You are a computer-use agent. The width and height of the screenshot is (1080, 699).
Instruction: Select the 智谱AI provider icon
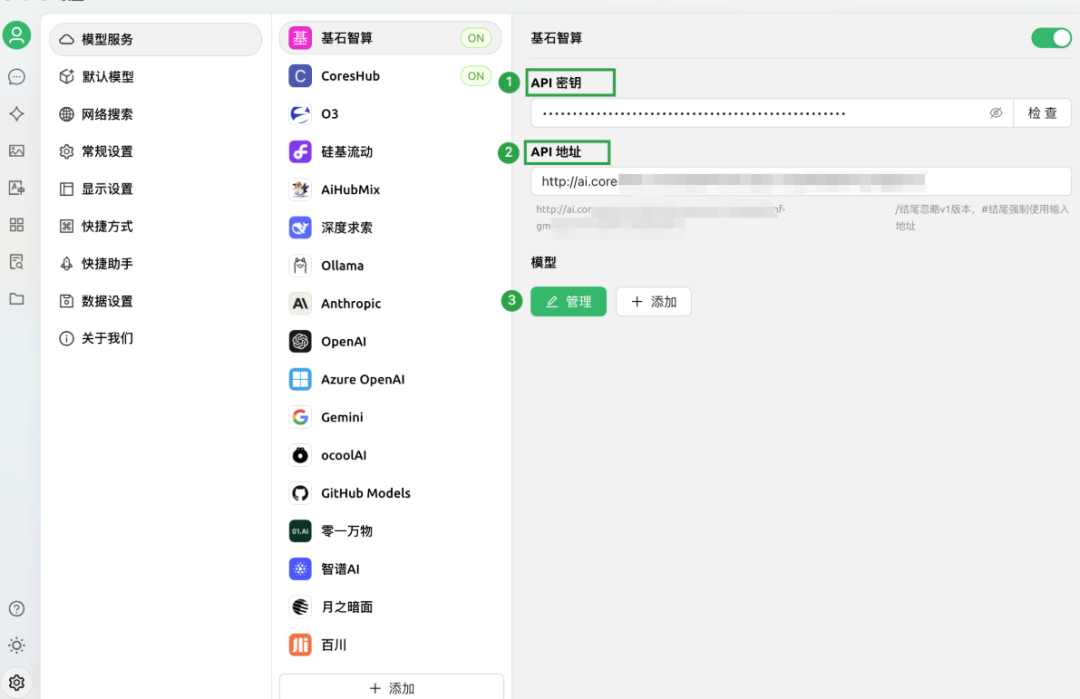300,569
